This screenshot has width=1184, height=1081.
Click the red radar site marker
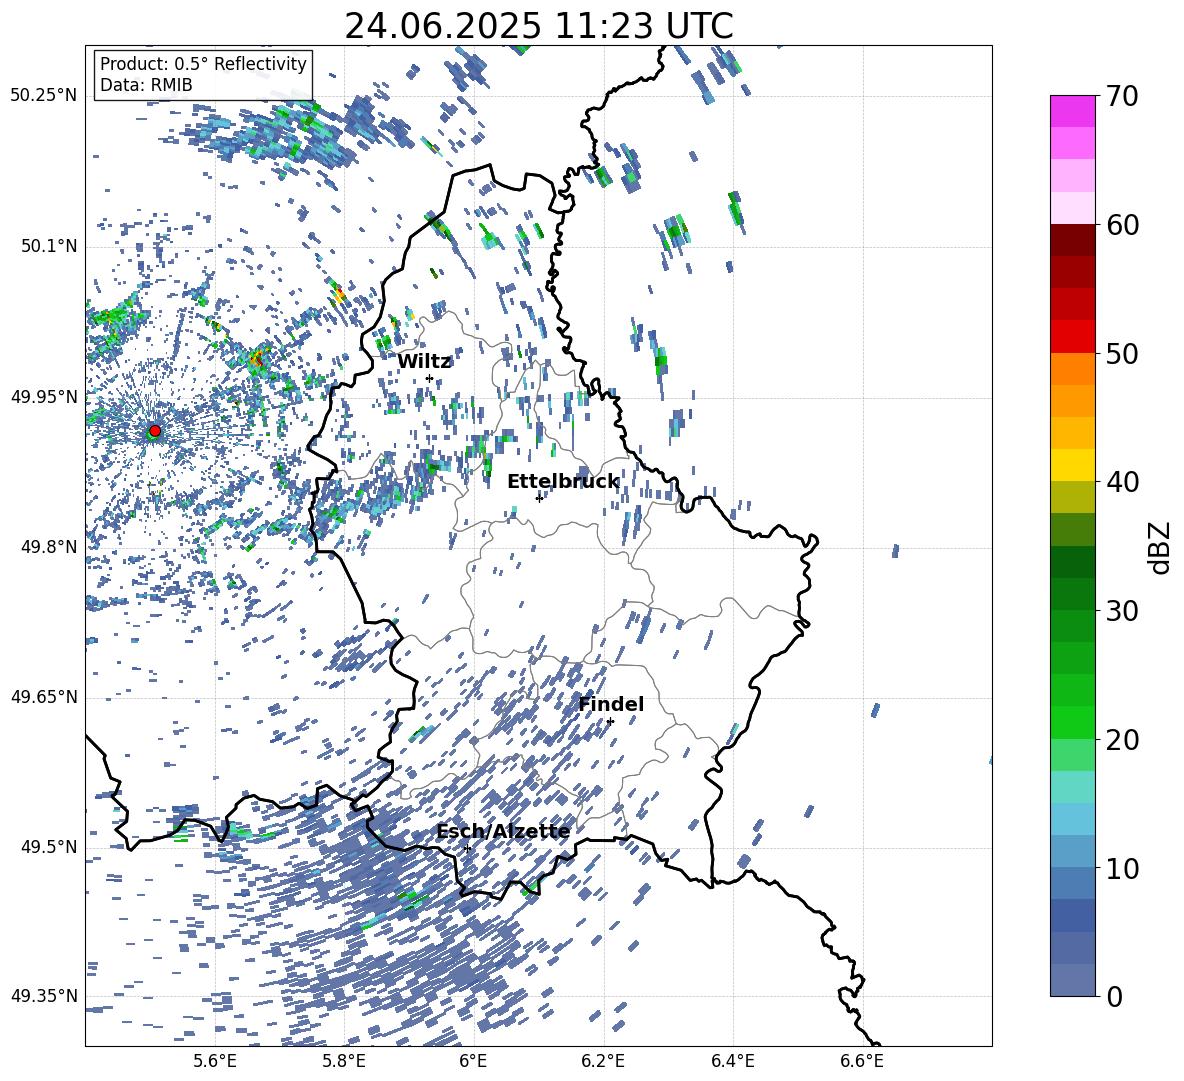155,431
